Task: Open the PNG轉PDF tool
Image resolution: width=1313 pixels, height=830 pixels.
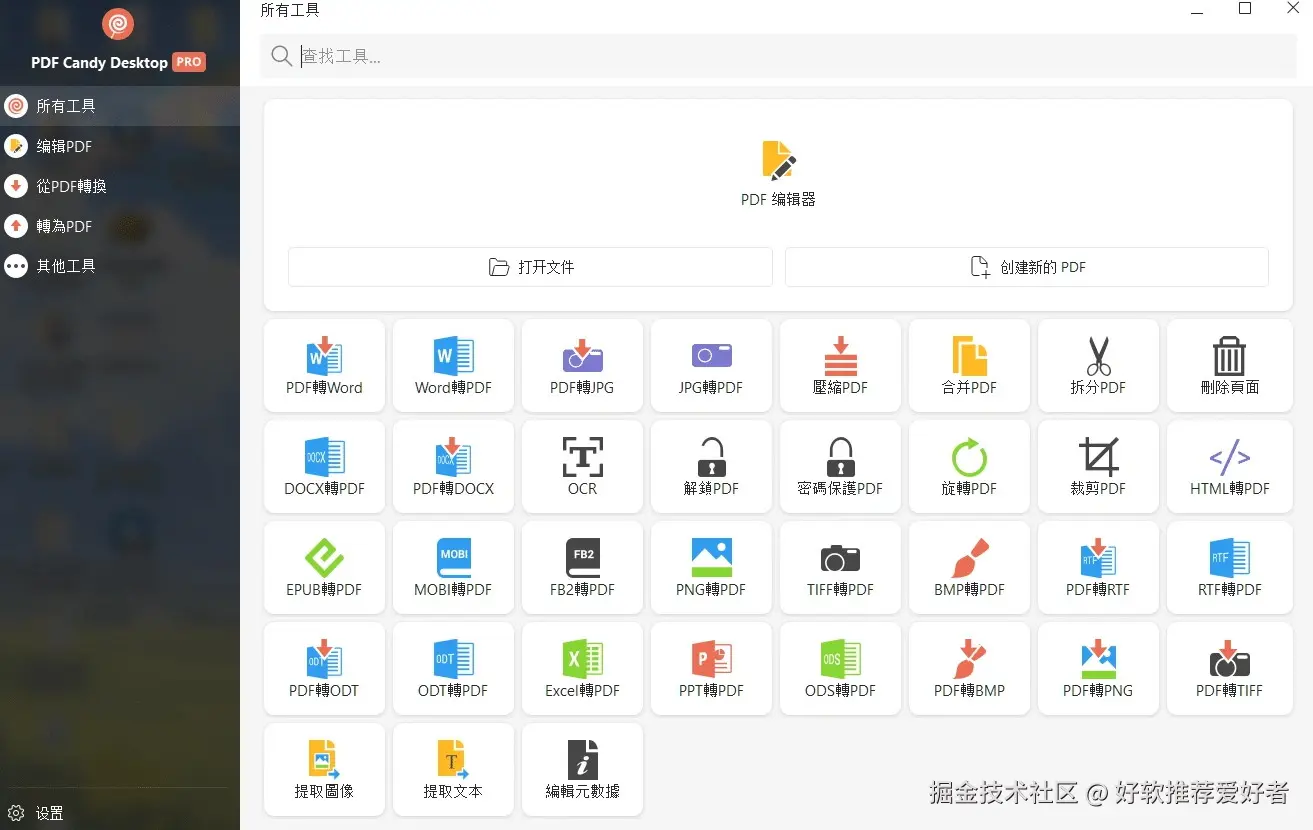Action: point(711,567)
